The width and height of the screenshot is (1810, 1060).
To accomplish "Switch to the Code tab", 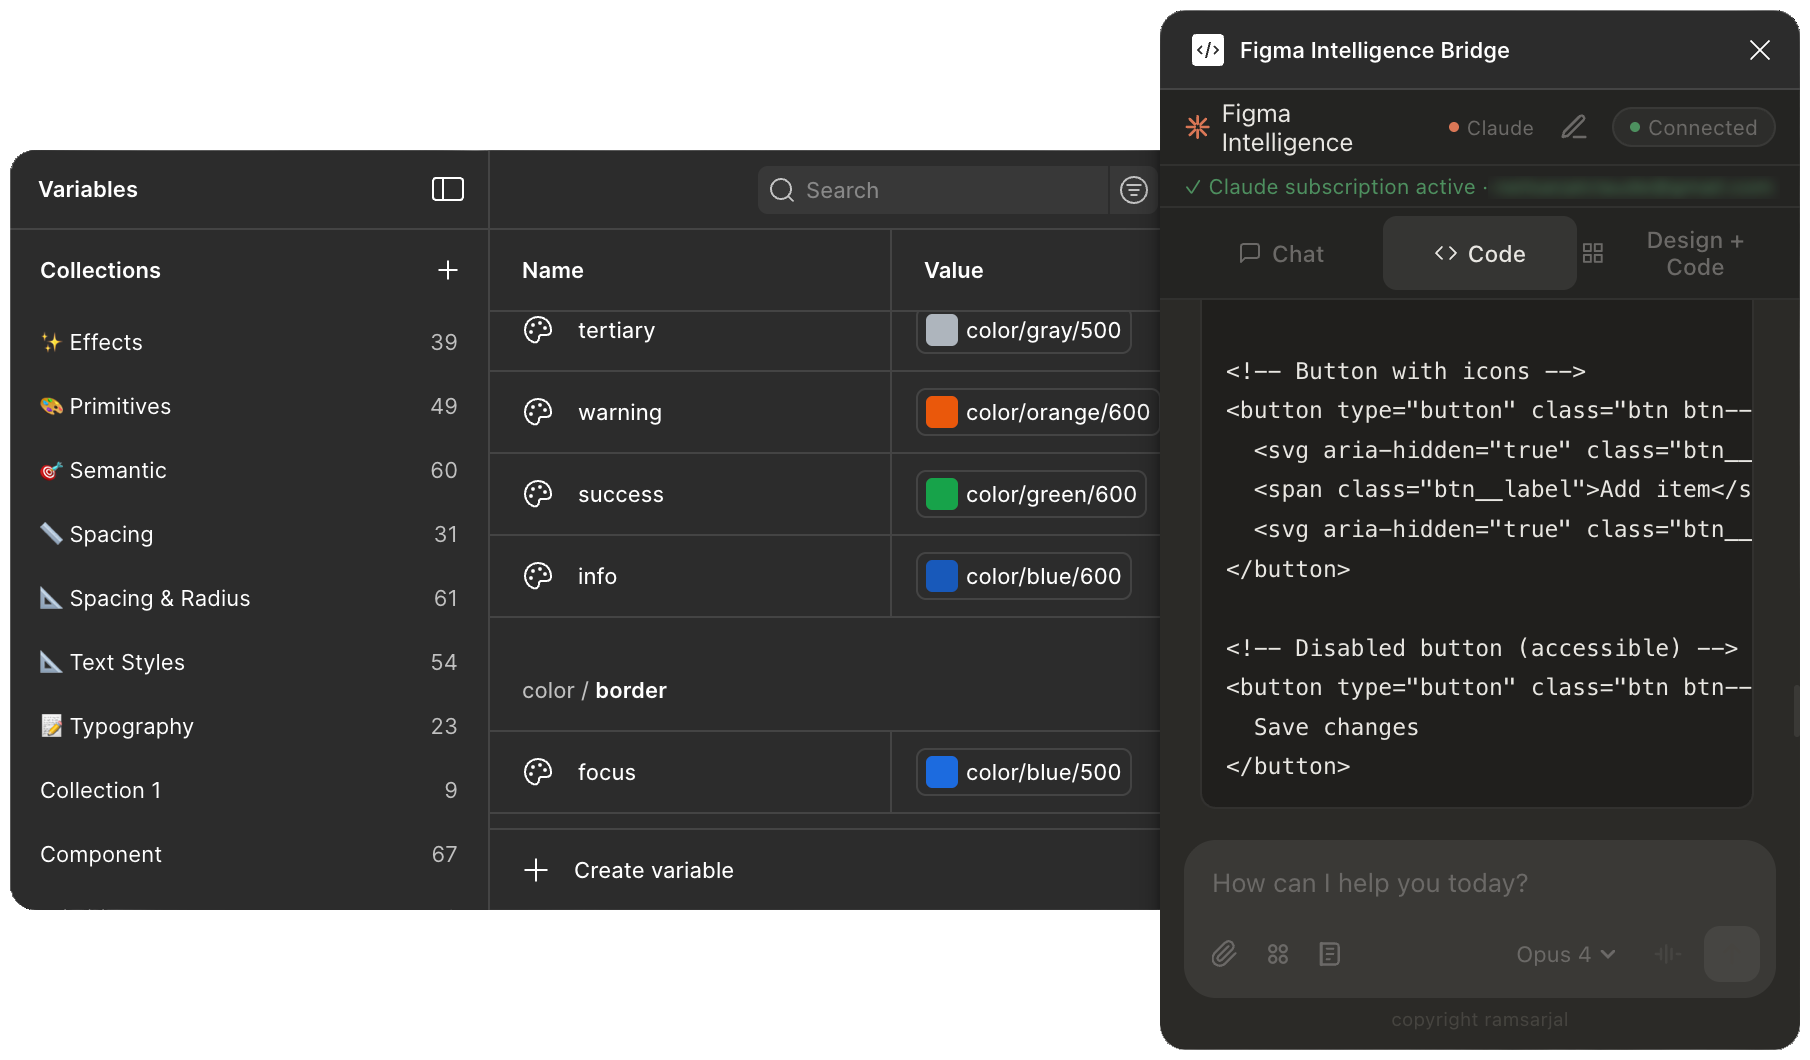I will click(x=1479, y=254).
